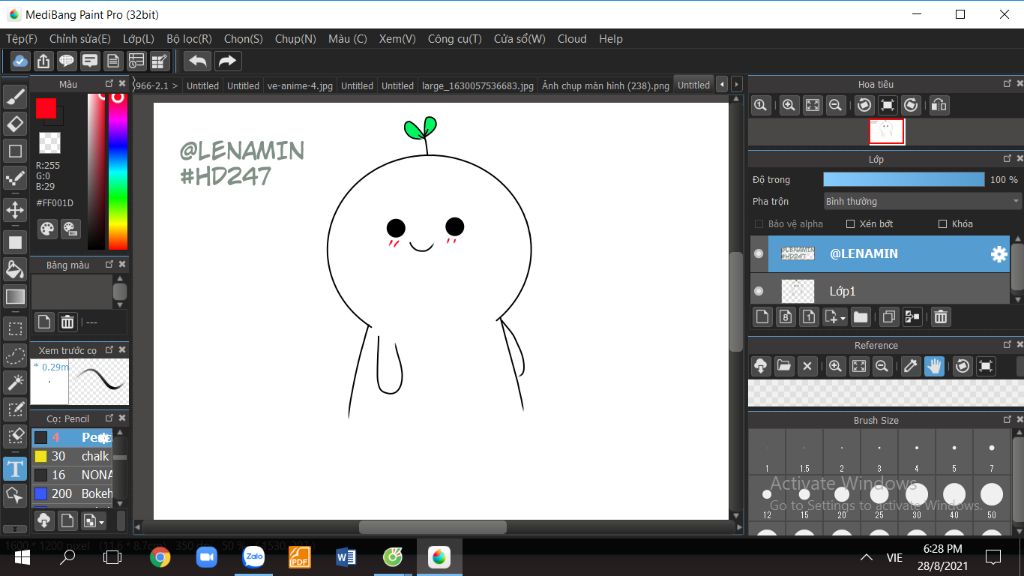Duplicate the current layer
Image resolution: width=1024 pixels, height=576 pixels.
point(888,317)
